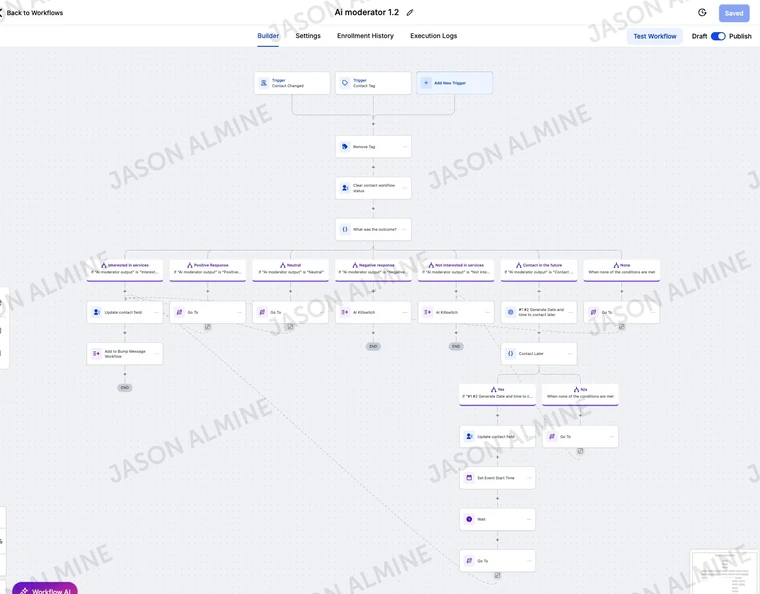Open three-dot menu on Generate Date and time step
760x594 pixels.
[570, 312]
